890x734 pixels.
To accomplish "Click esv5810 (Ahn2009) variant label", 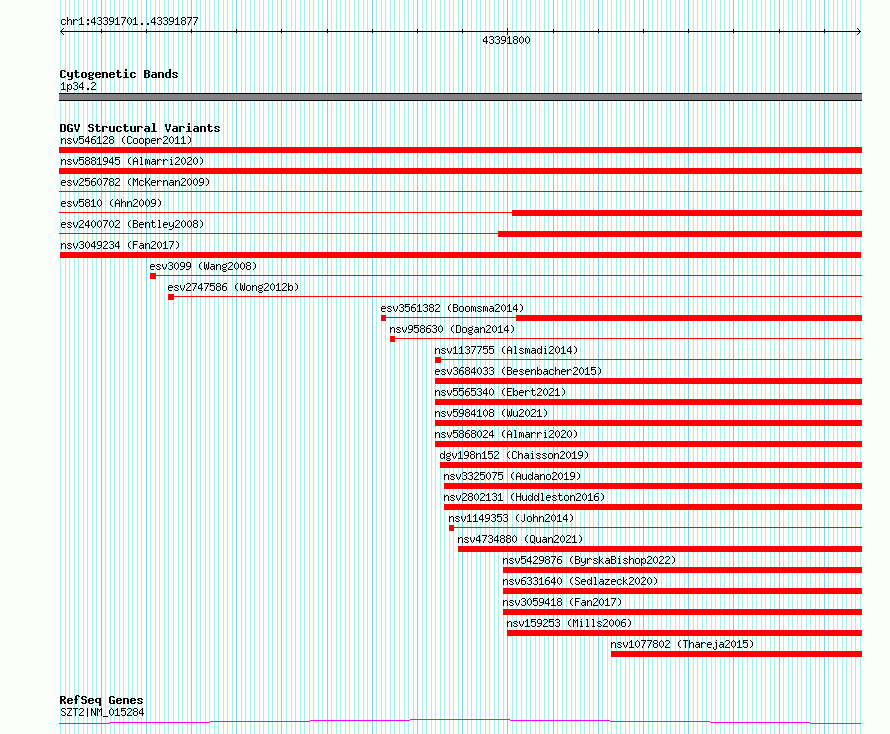I will (111, 203).
